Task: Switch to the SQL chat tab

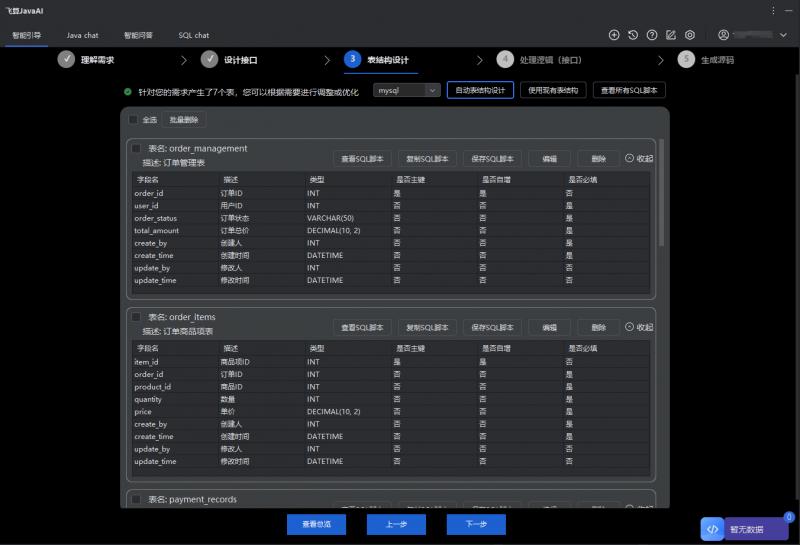Action: tap(193, 35)
